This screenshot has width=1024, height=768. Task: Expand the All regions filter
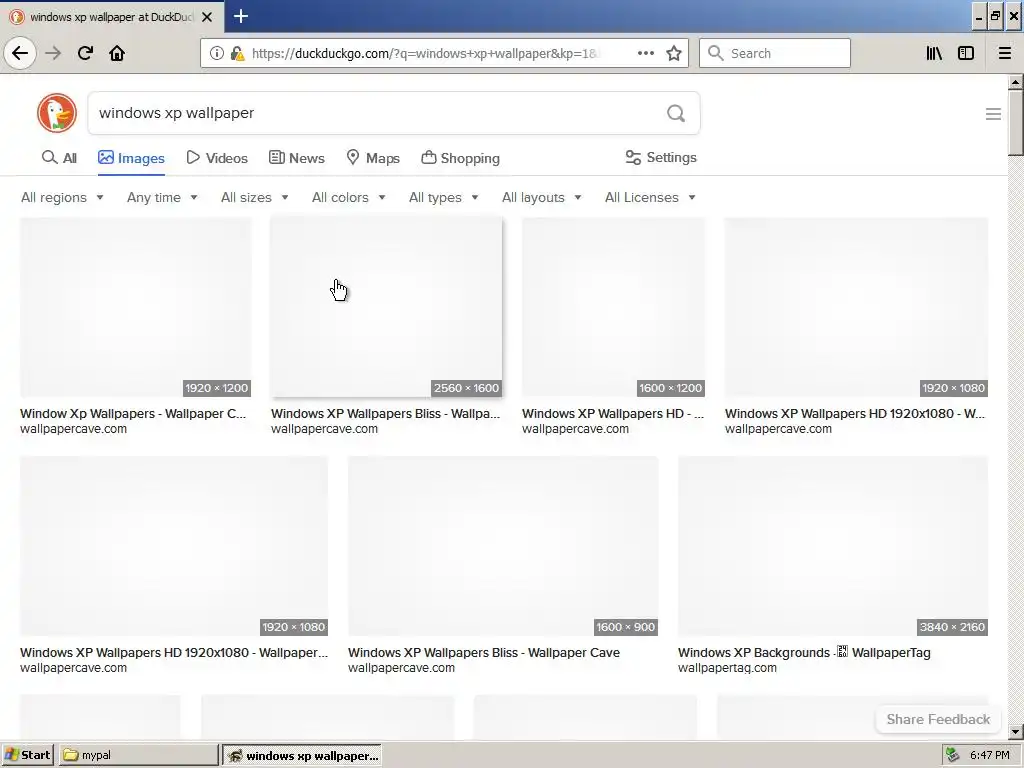62,197
